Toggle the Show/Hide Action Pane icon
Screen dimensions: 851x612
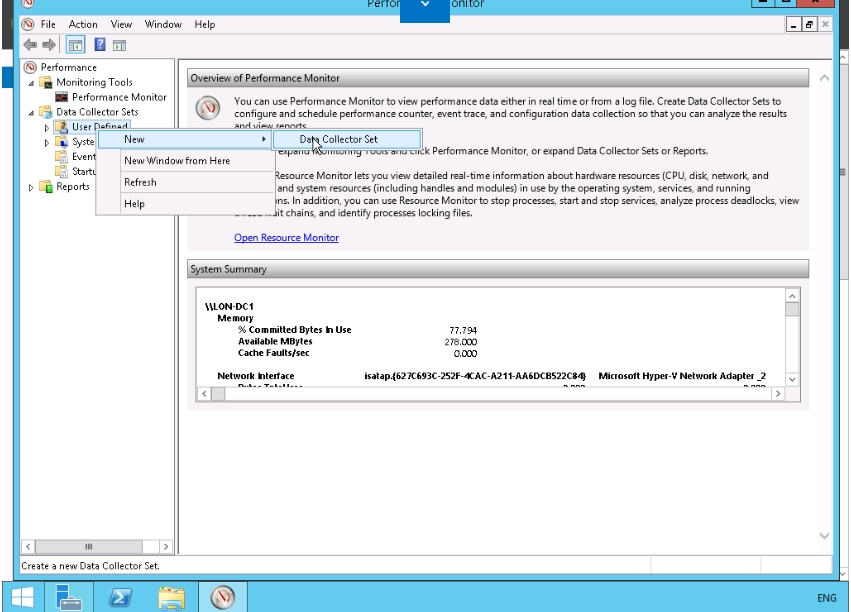(120, 45)
